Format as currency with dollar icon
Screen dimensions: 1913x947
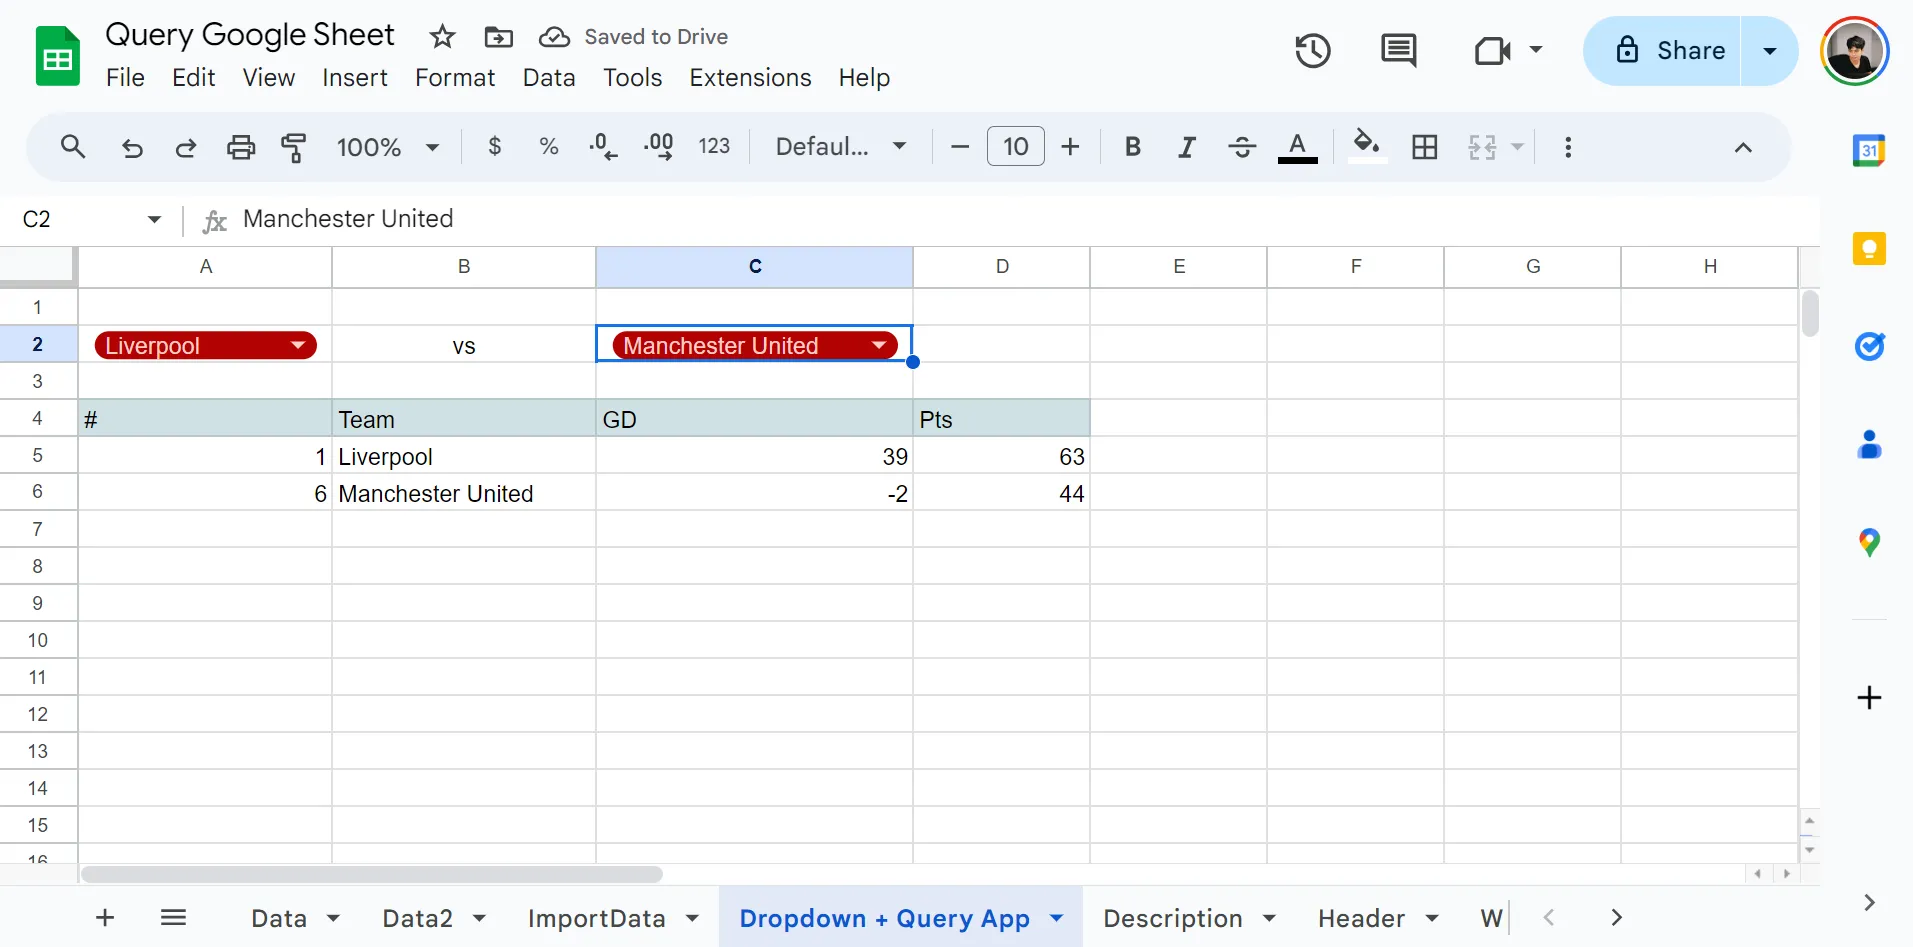(x=494, y=146)
